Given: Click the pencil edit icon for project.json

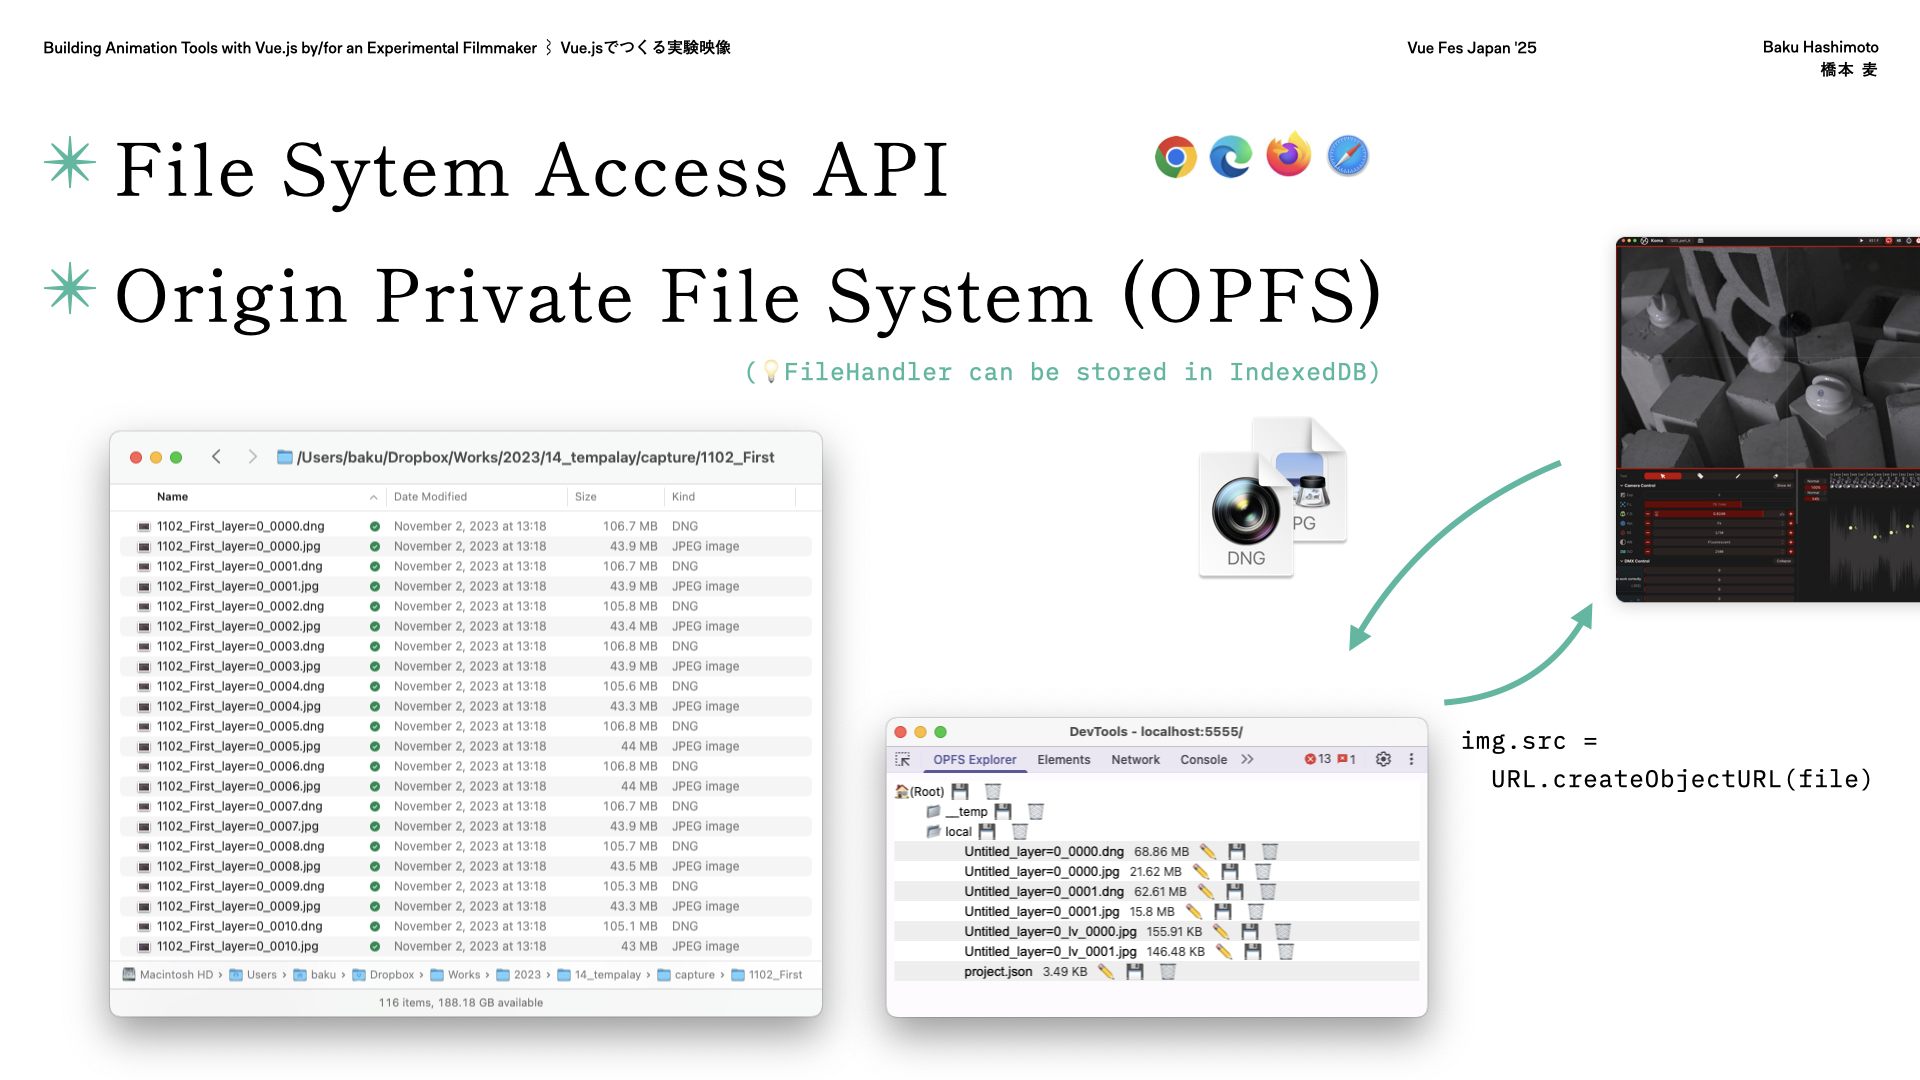Looking at the screenshot, I should point(1106,972).
